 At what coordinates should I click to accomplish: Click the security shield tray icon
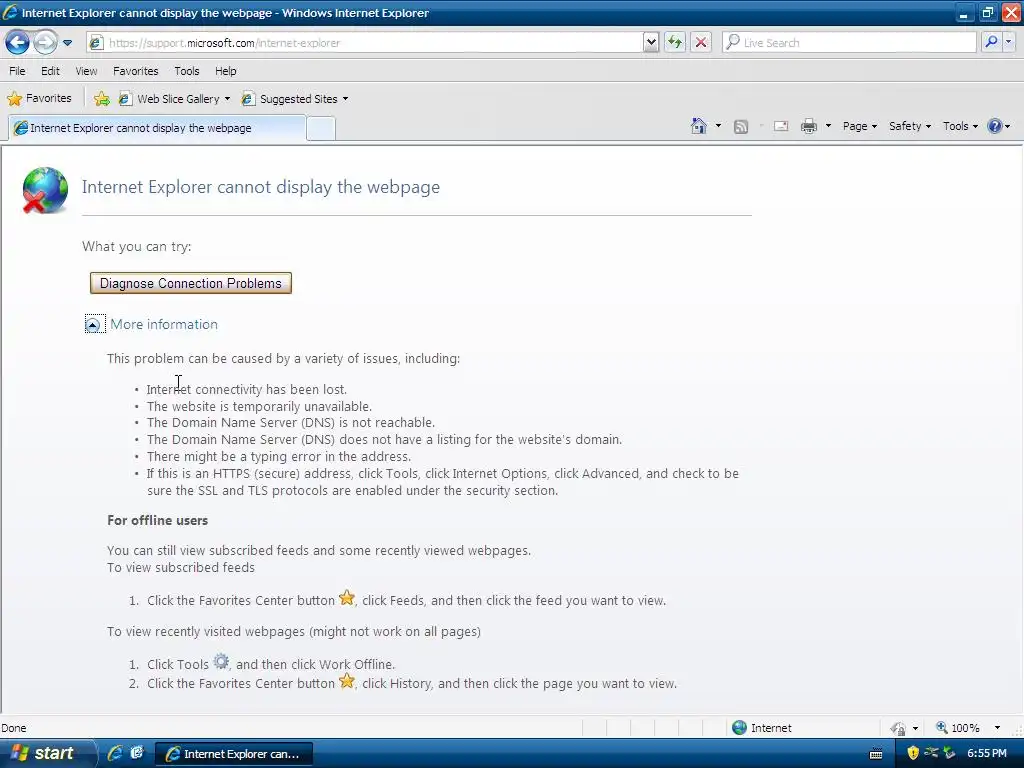point(914,754)
